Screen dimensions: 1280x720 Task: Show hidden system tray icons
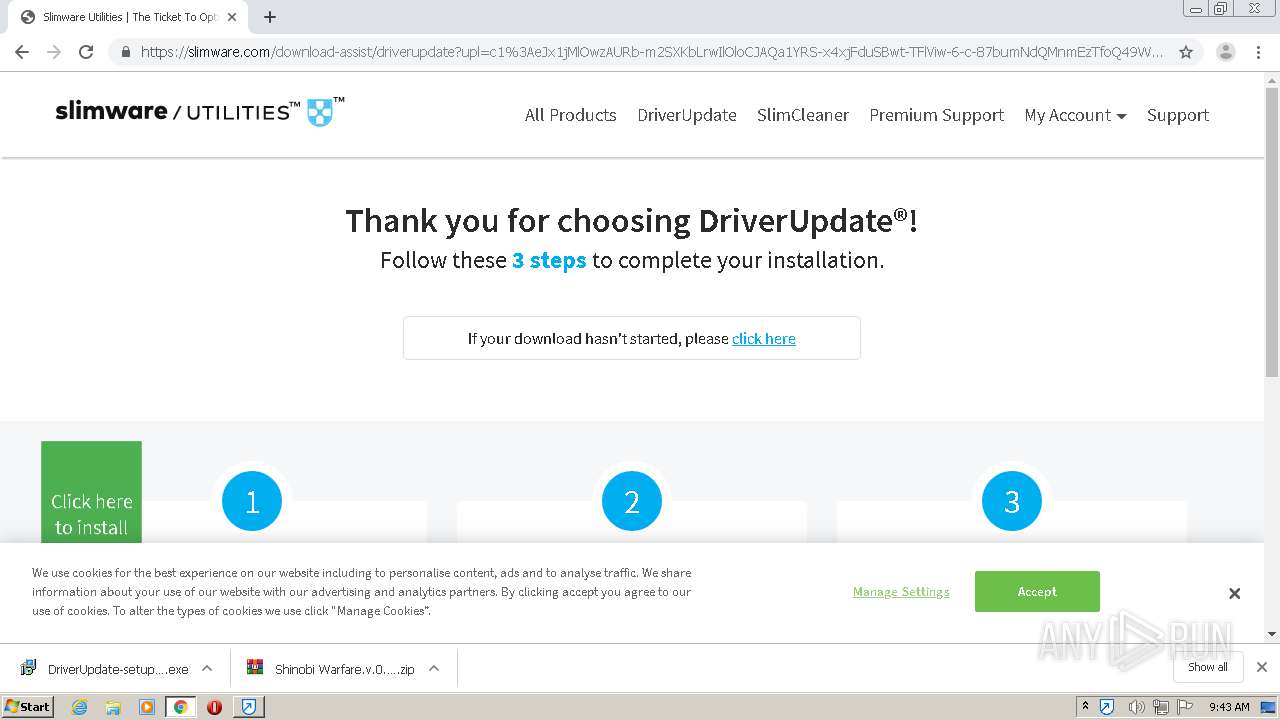tap(1085, 707)
